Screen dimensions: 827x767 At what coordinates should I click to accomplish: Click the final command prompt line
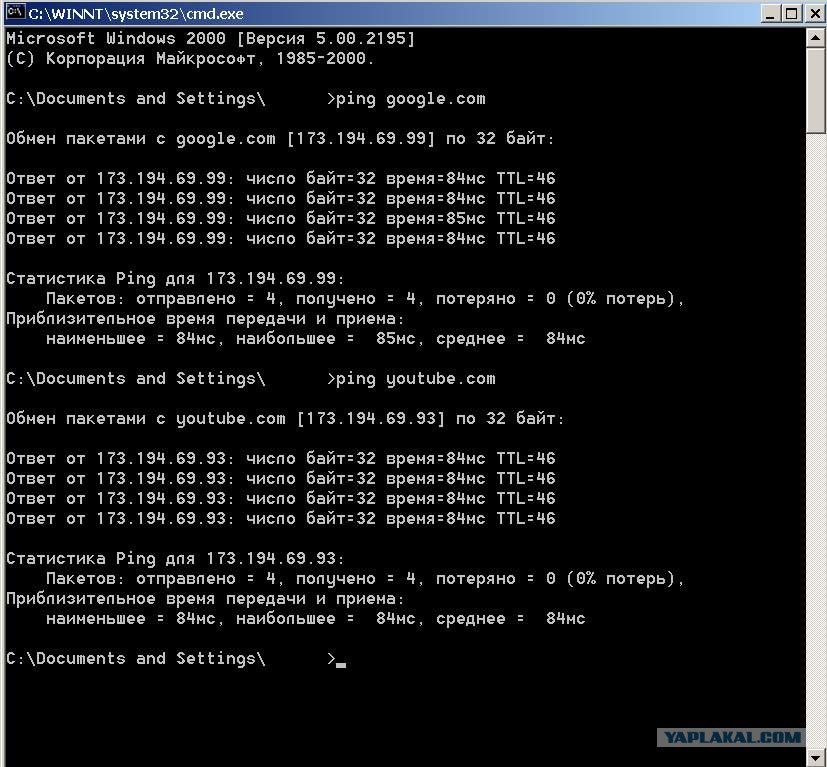coord(176,659)
